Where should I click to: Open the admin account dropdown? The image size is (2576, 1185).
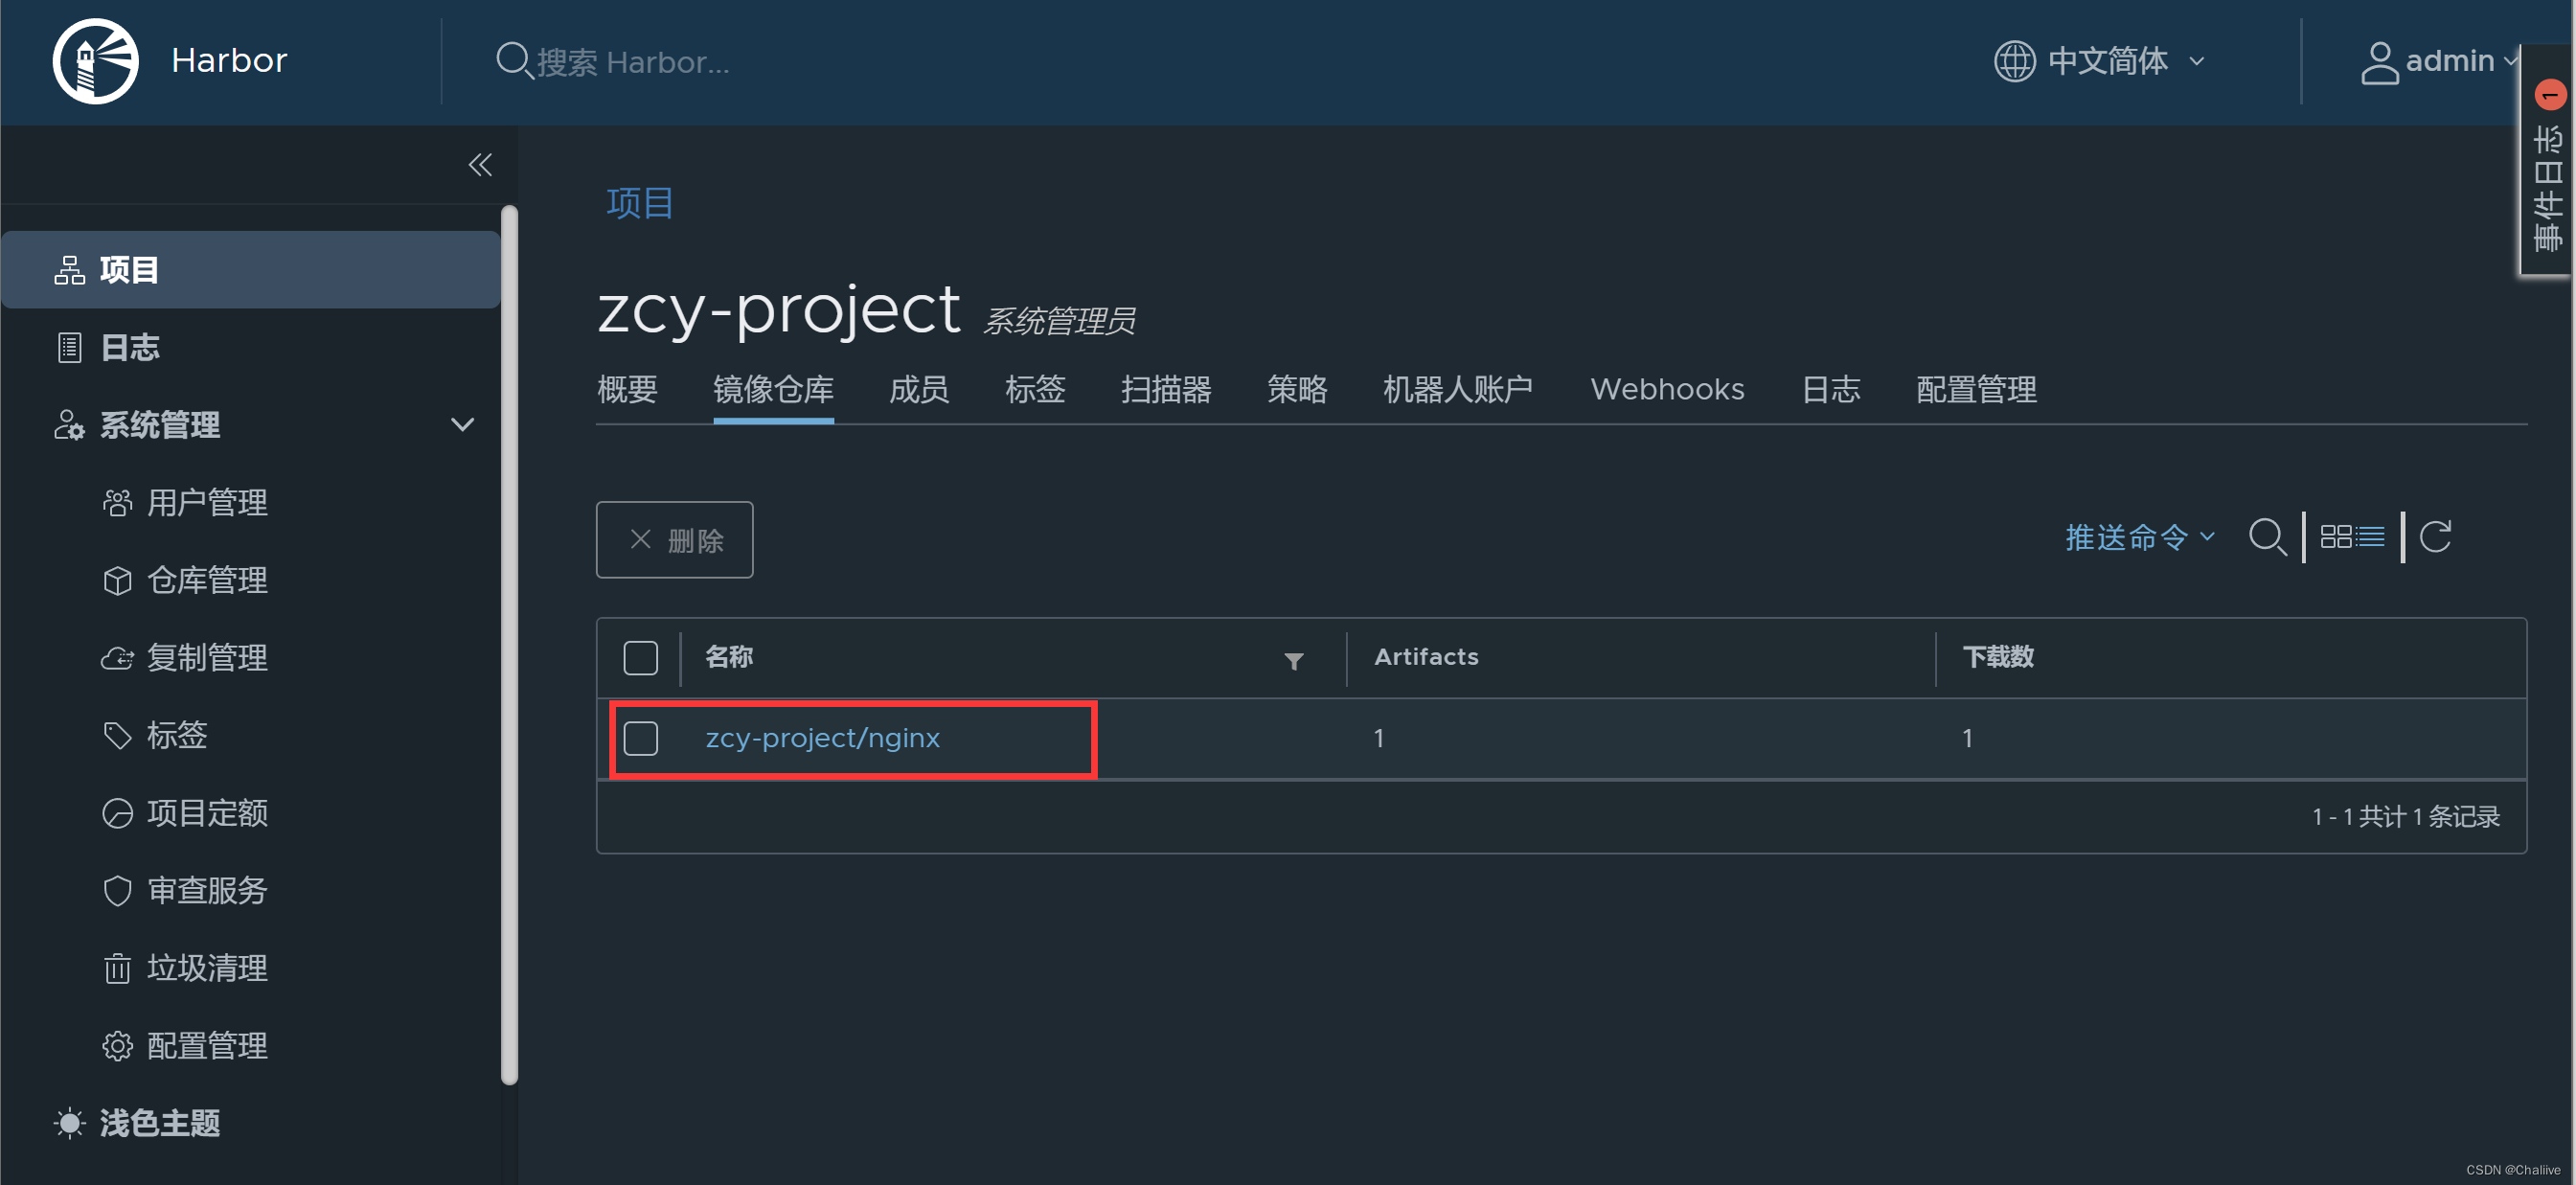2439,62
